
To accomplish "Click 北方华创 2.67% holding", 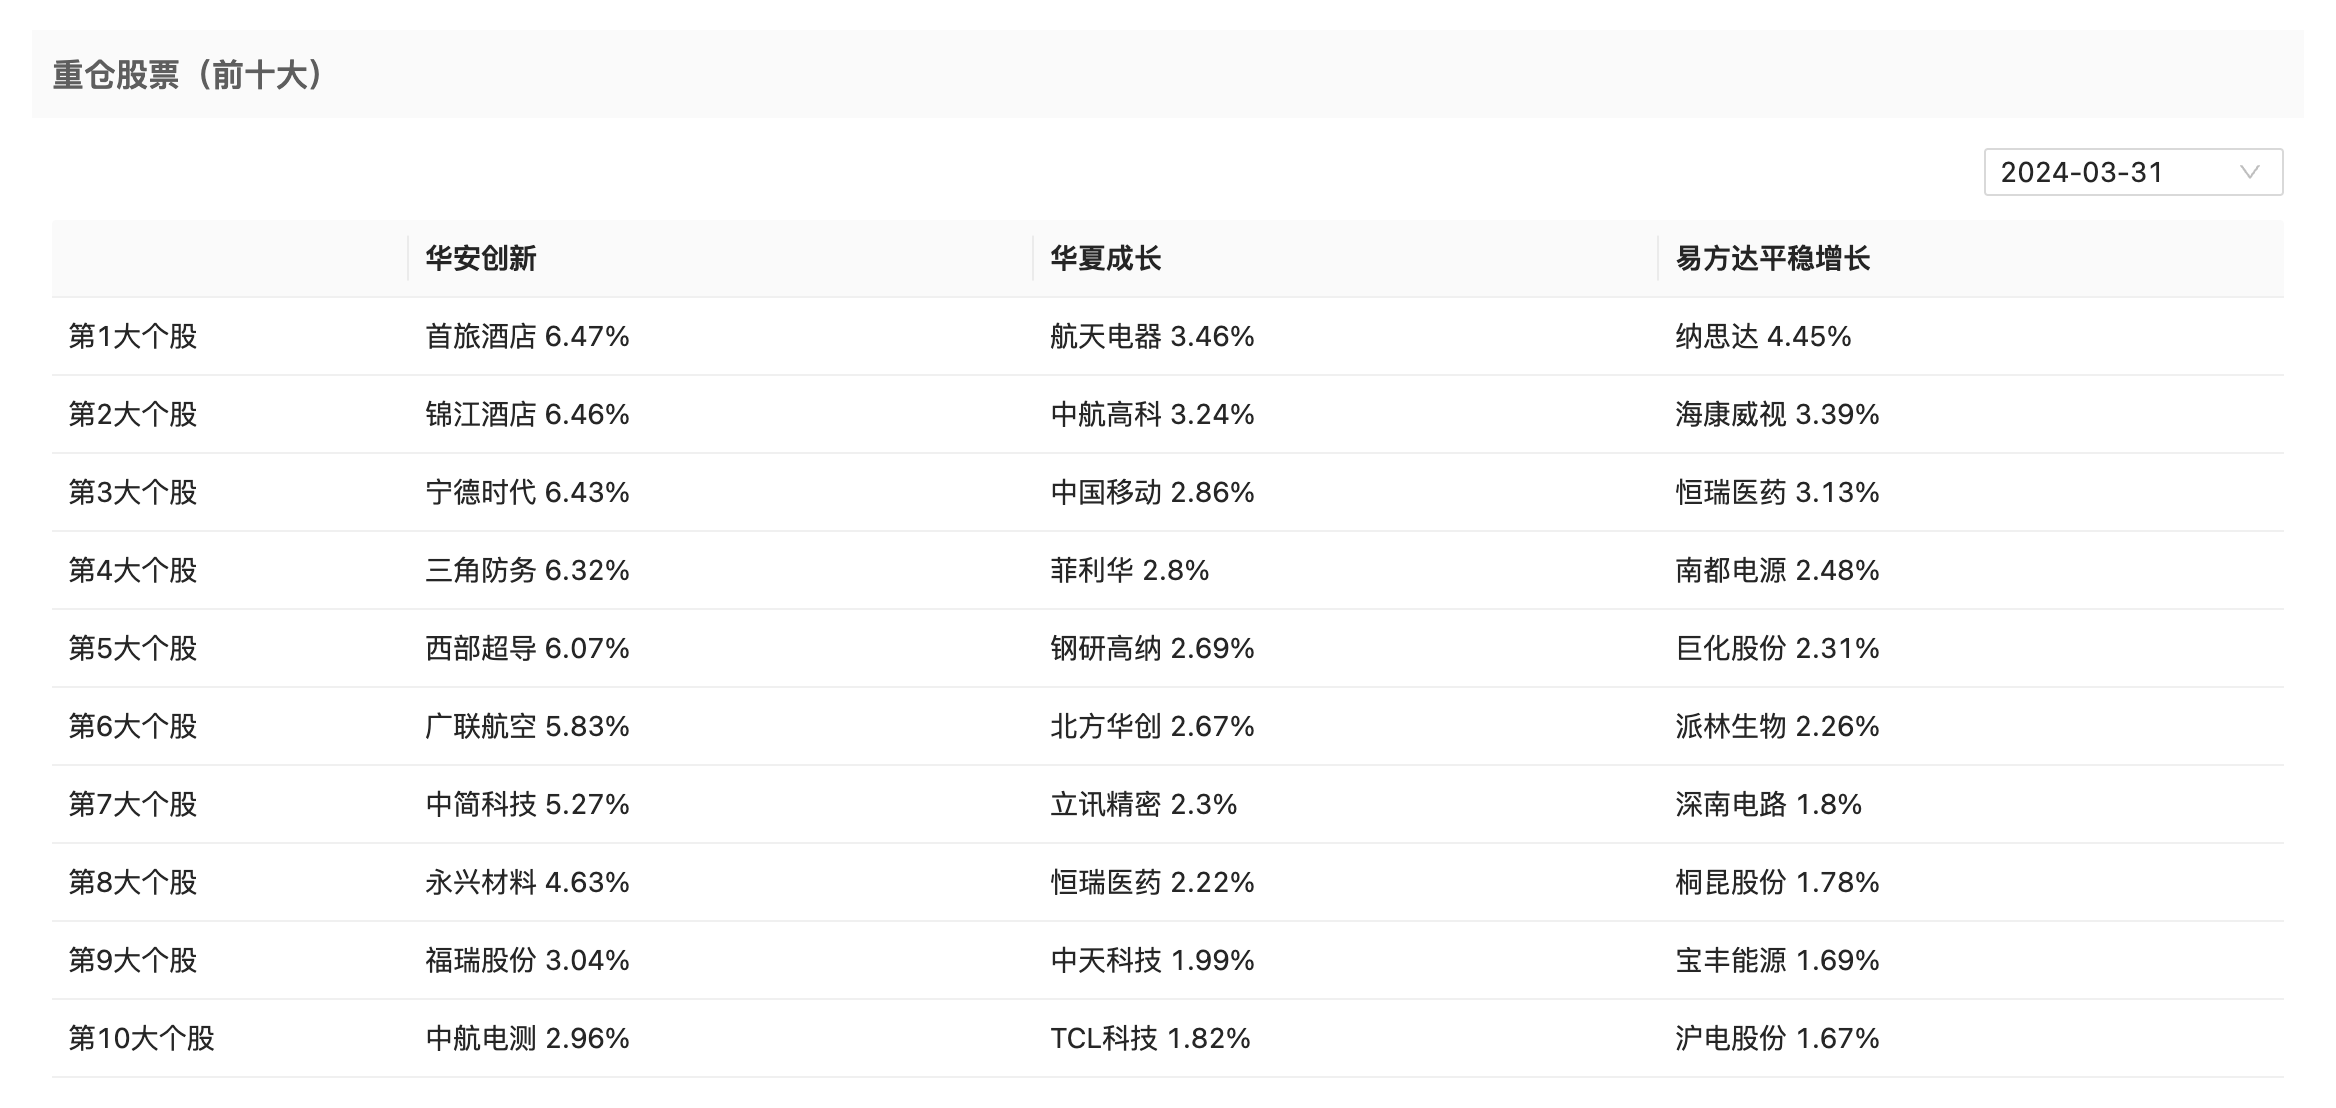I will [1152, 727].
